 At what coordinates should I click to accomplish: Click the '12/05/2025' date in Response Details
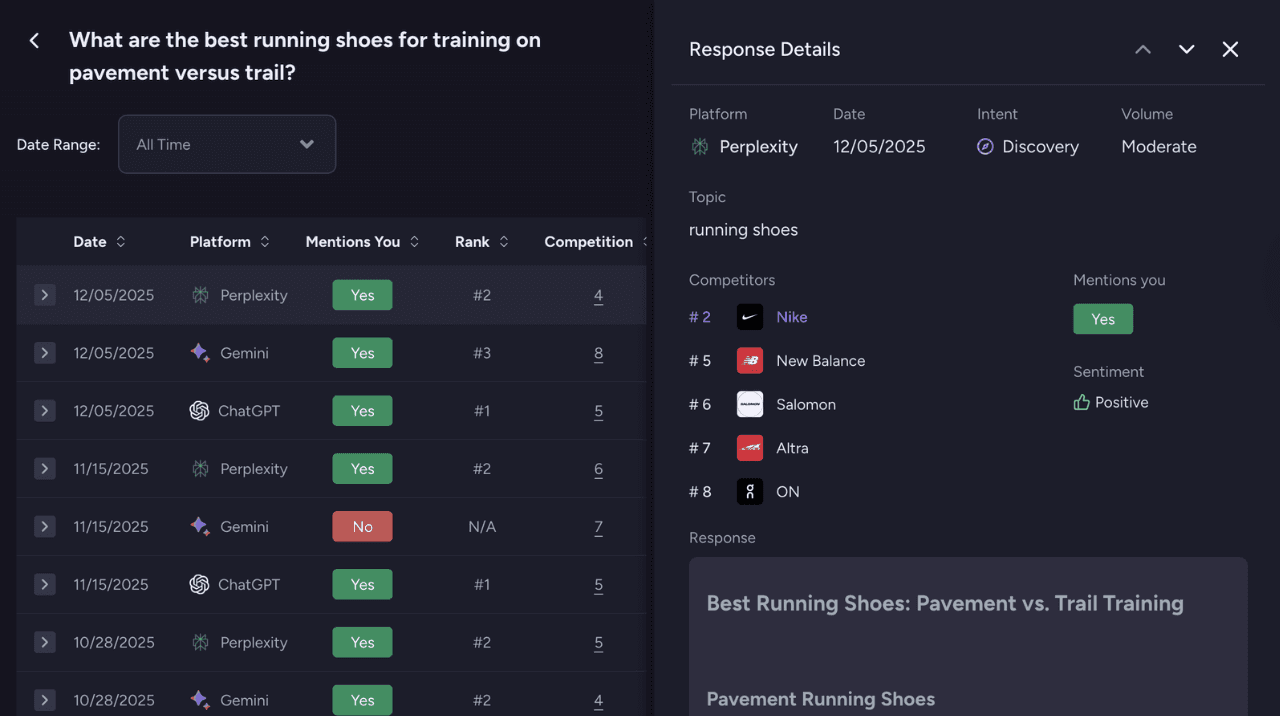(x=880, y=147)
